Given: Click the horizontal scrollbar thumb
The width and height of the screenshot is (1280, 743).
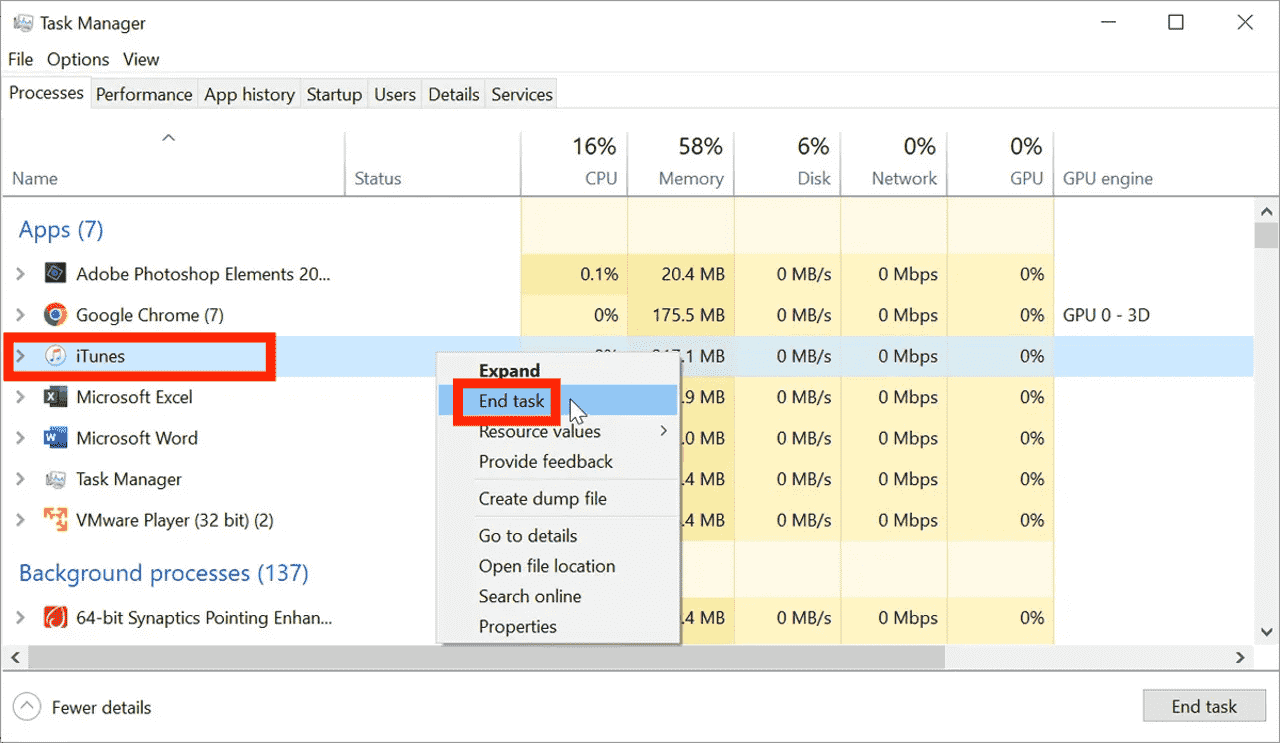Looking at the screenshot, I should [486, 657].
